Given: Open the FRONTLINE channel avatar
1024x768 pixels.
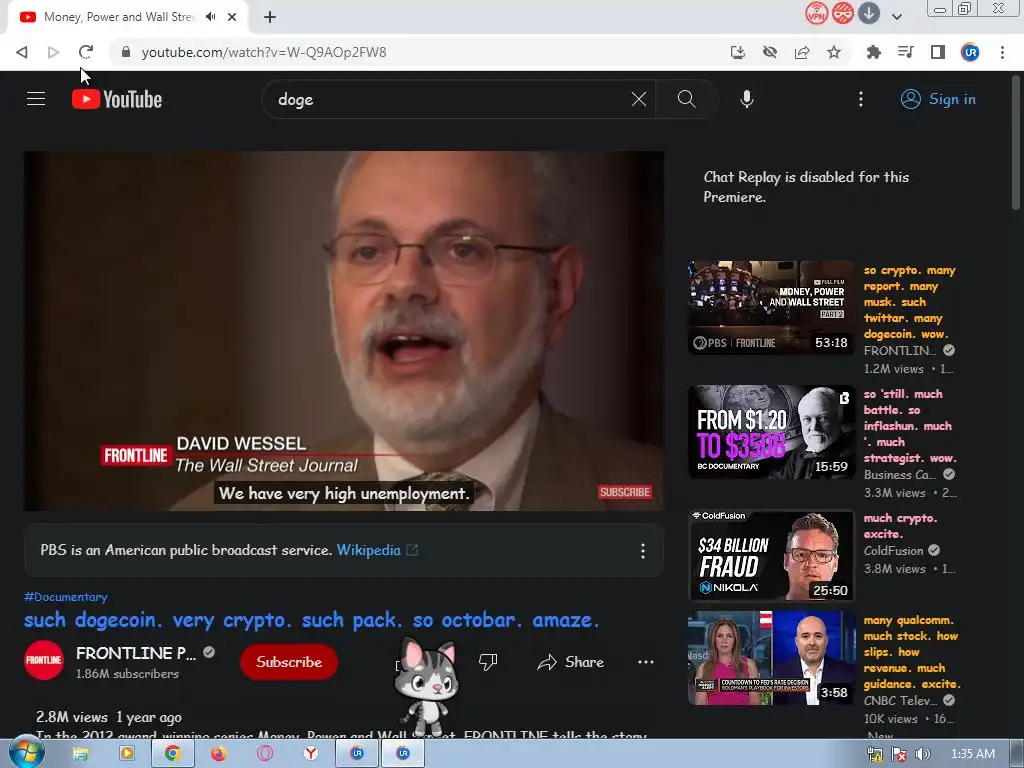Looking at the screenshot, I should coord(44,660).
